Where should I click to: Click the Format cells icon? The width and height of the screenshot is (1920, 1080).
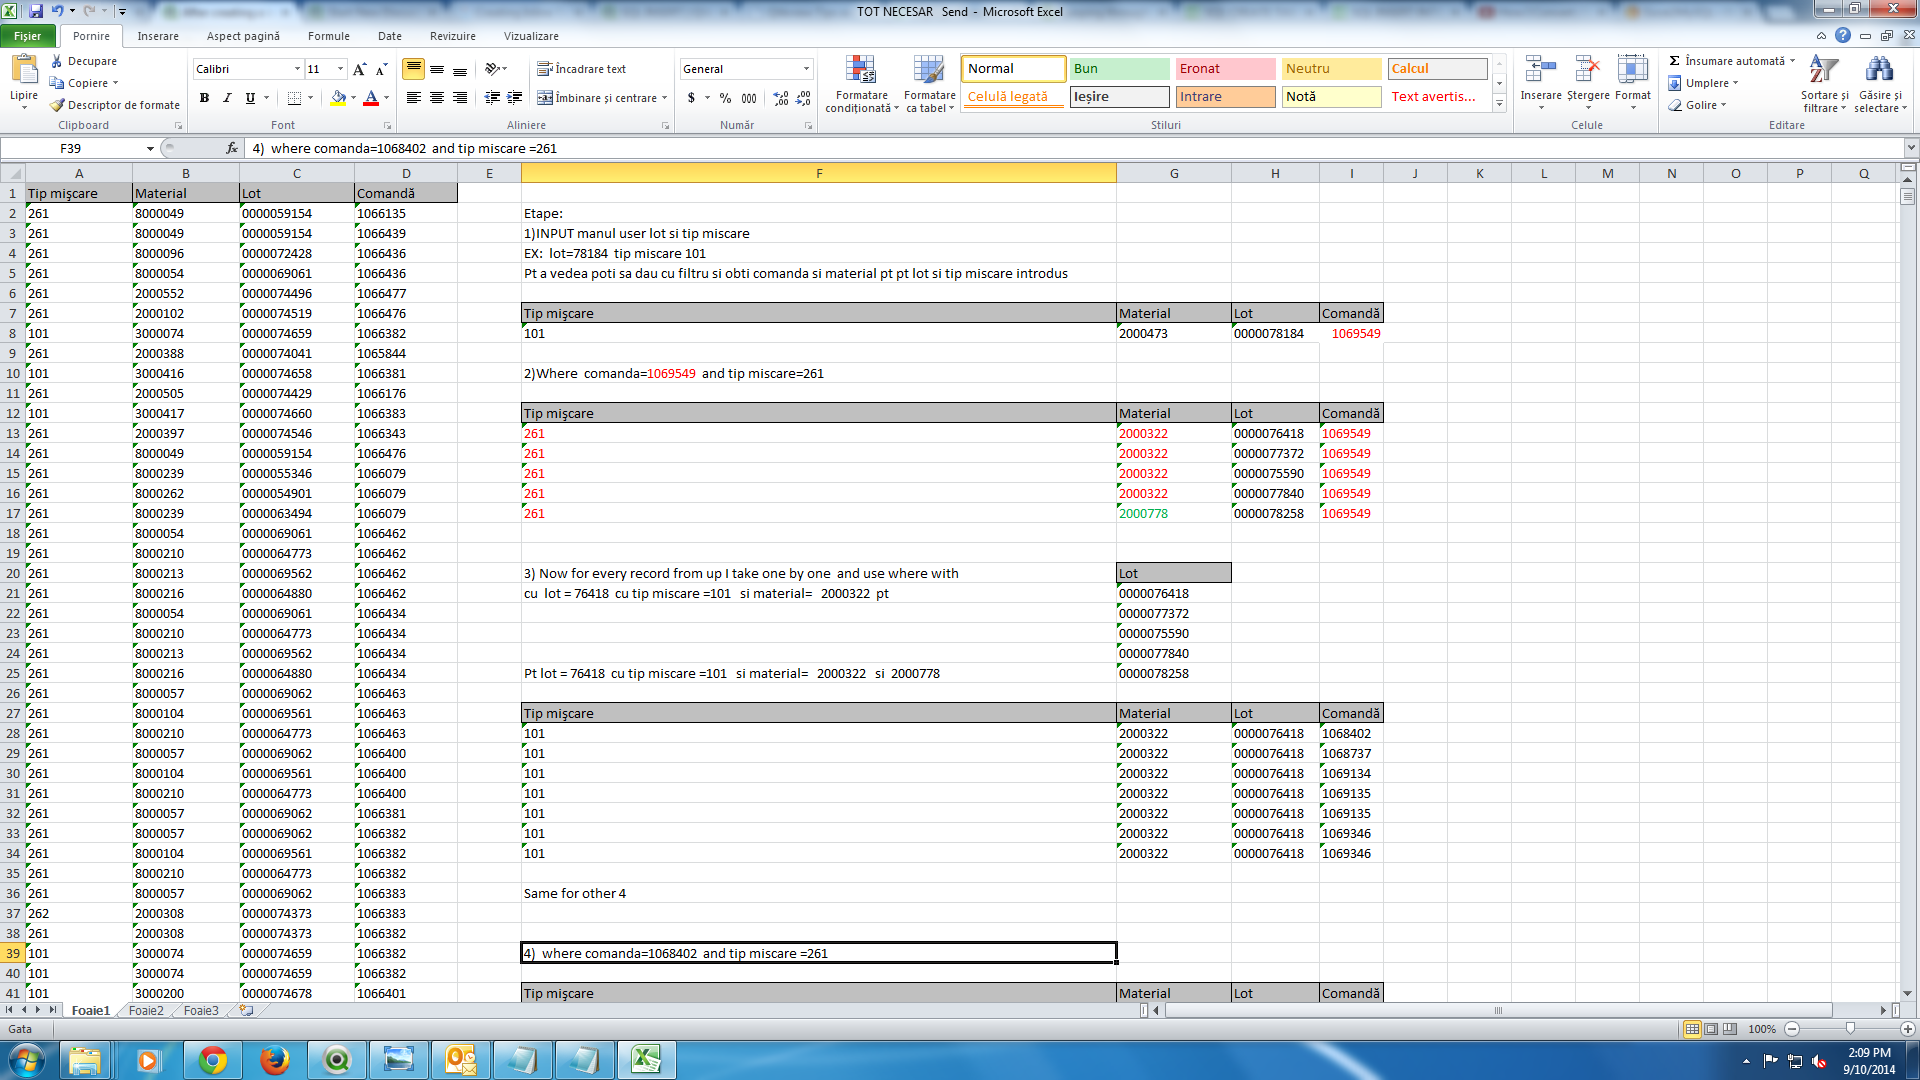[1632, 70]
